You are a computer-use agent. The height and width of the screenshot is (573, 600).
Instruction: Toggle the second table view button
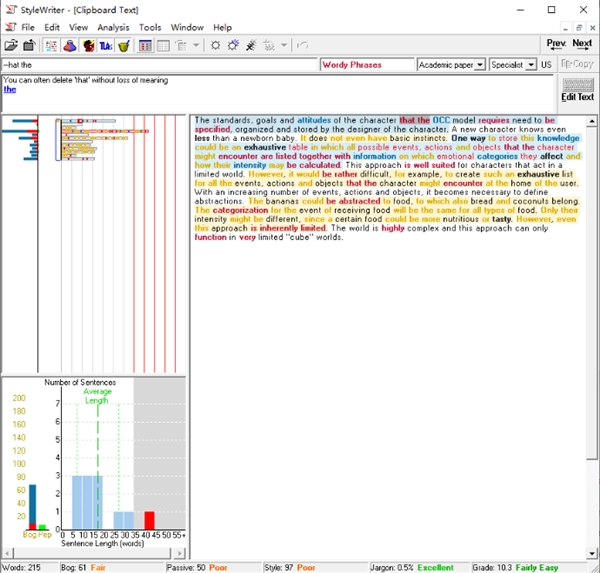pos(163,45)
